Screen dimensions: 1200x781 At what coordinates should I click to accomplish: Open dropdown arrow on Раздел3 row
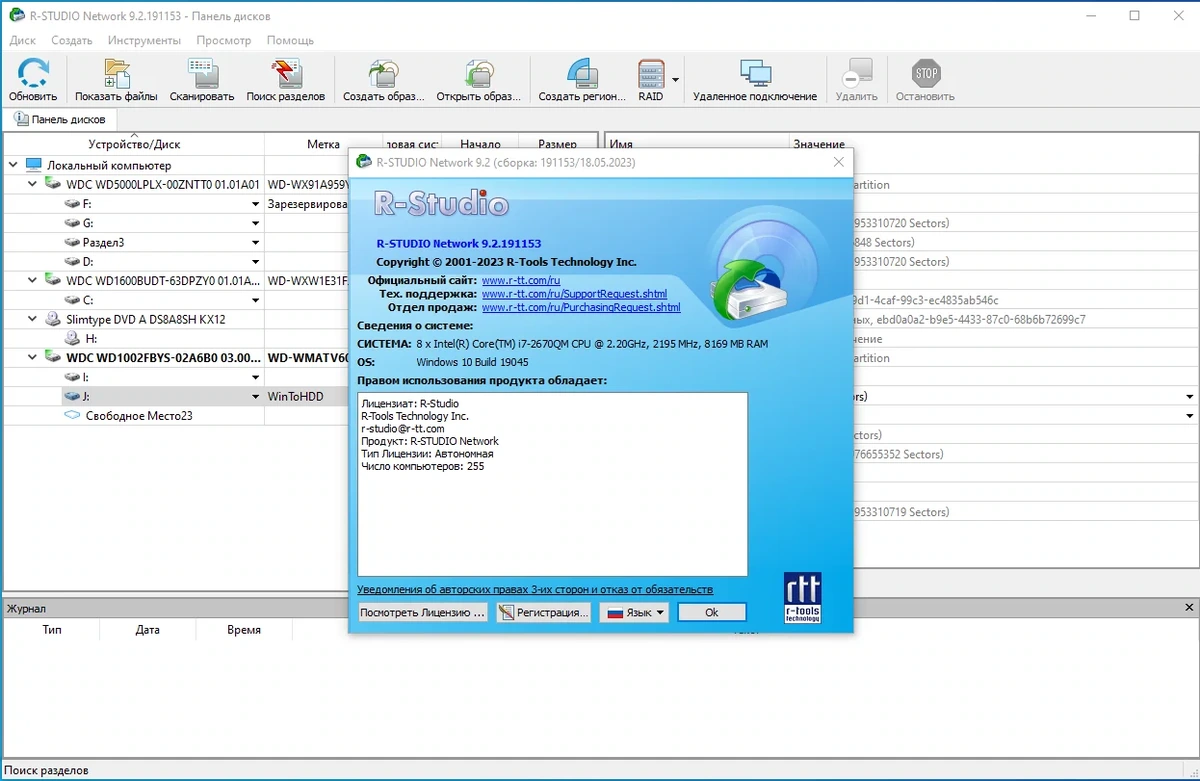[x=256, y=243]
